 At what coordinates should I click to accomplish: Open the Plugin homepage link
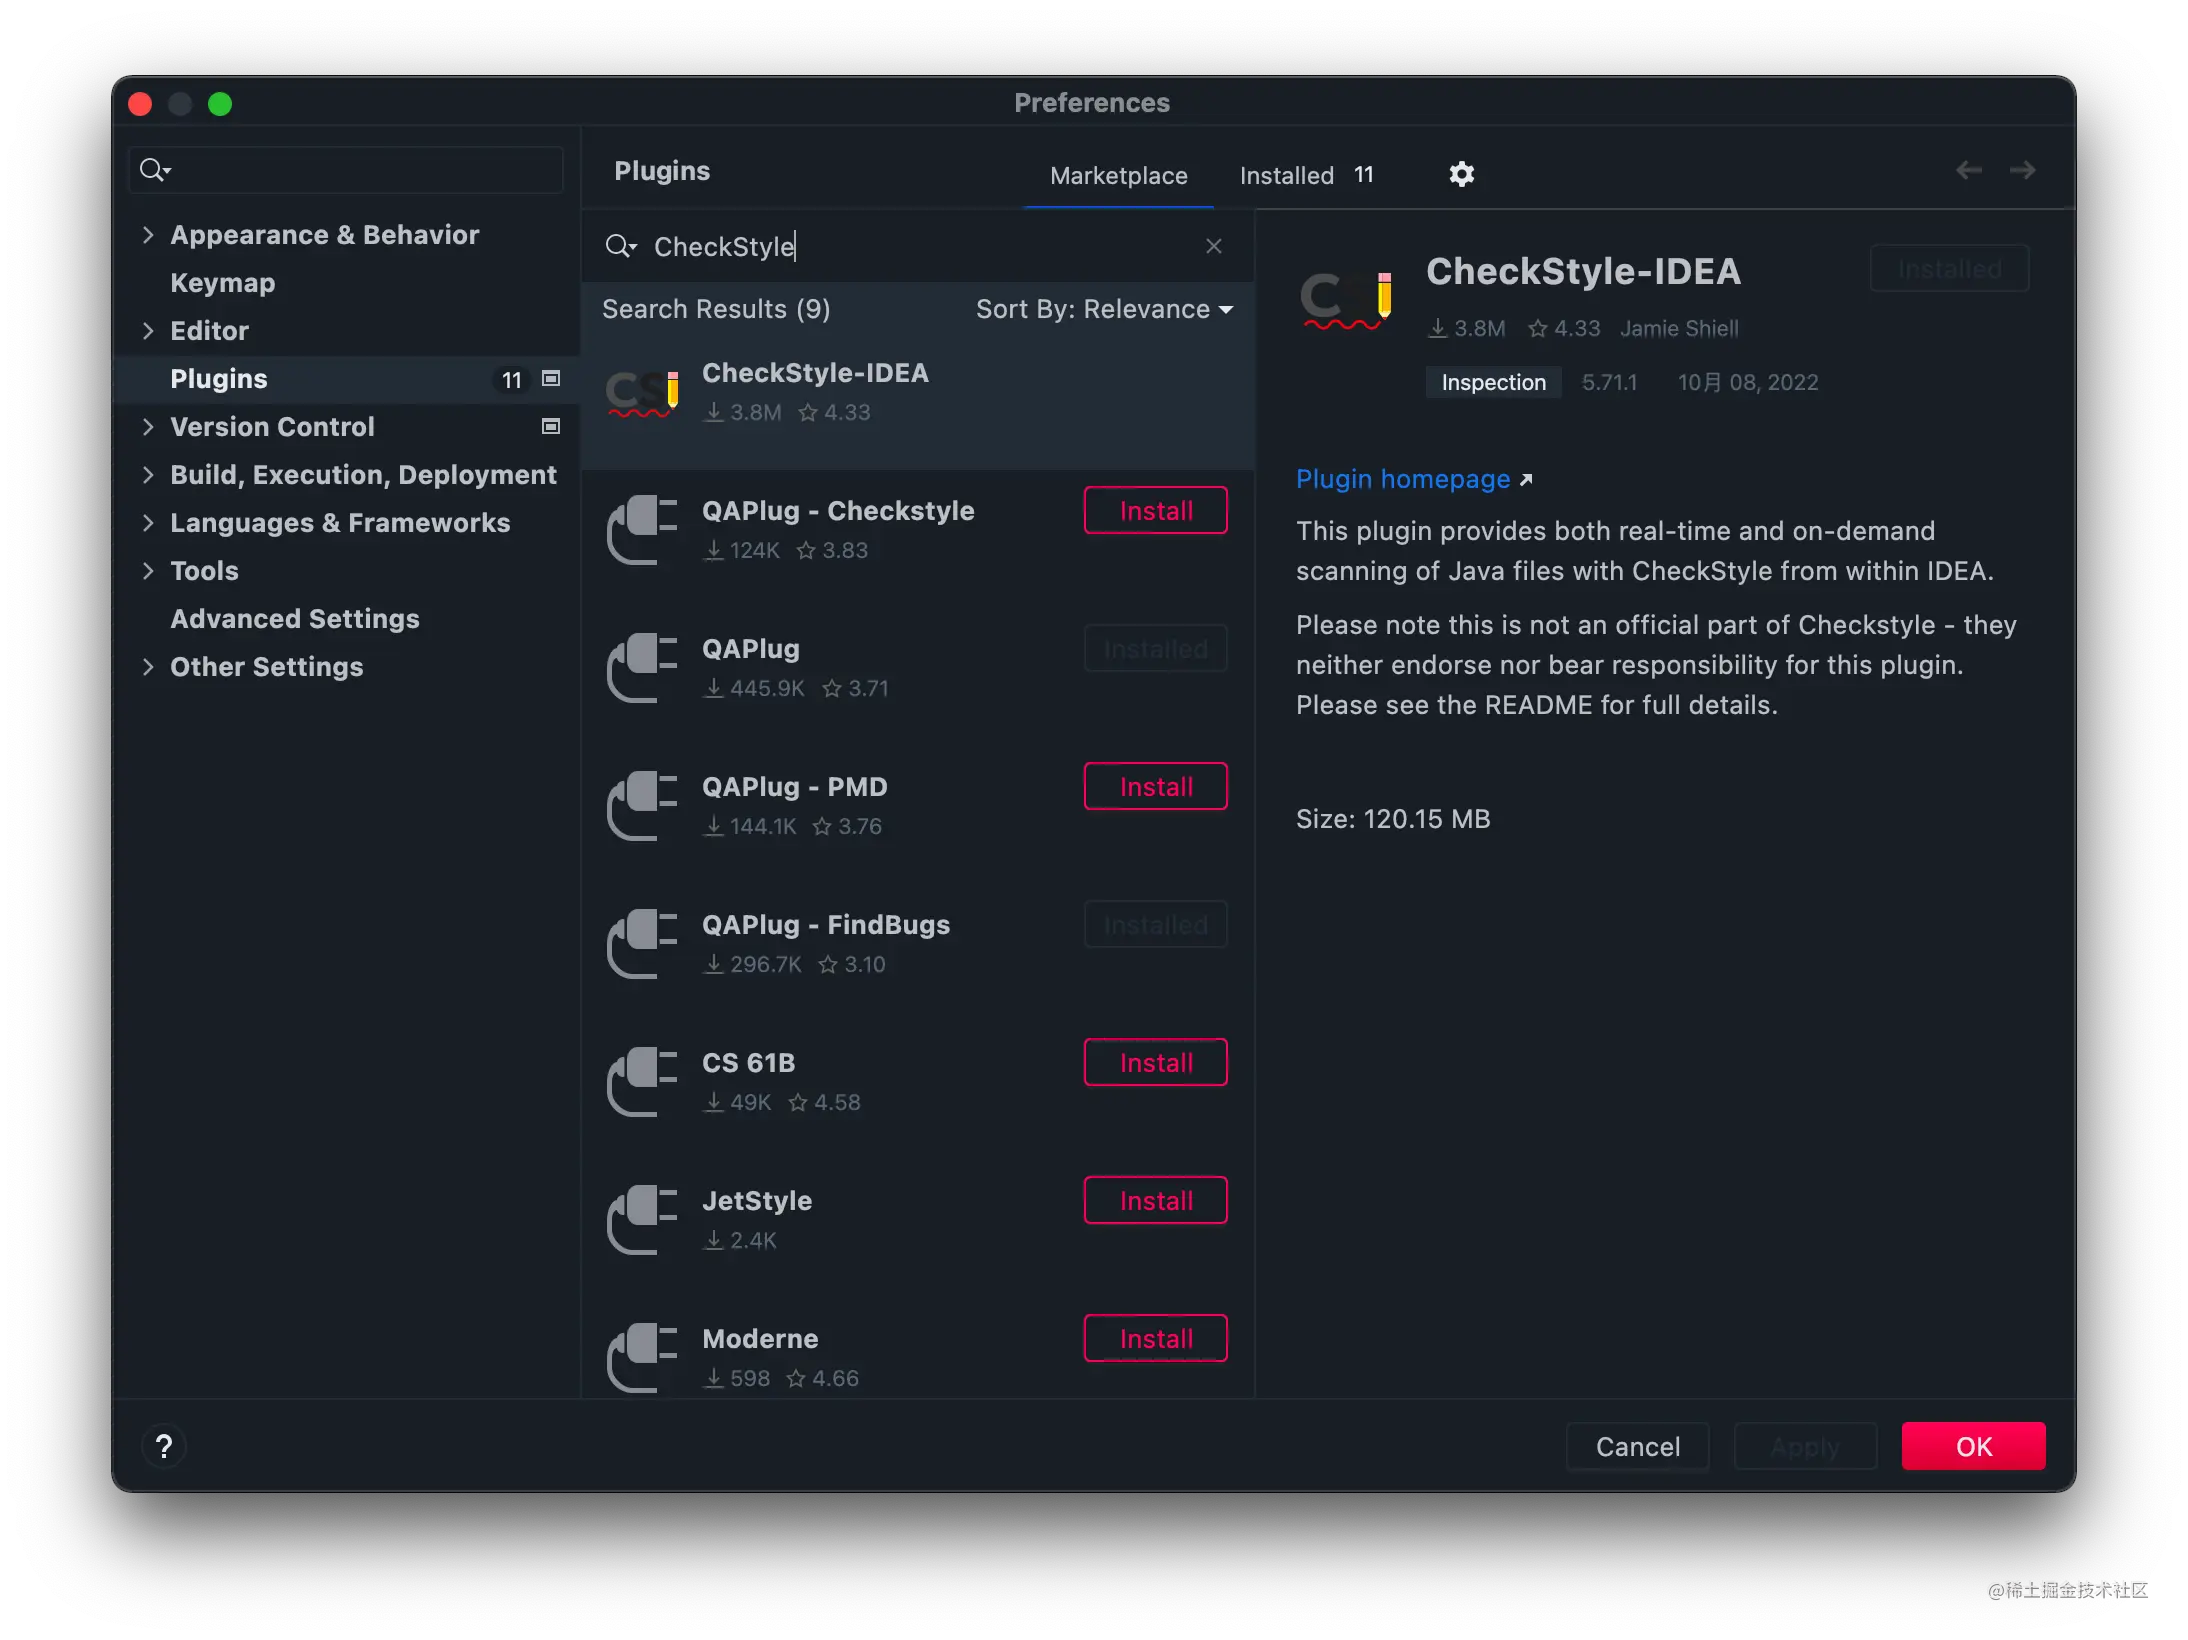click(x=1402, y=479)
